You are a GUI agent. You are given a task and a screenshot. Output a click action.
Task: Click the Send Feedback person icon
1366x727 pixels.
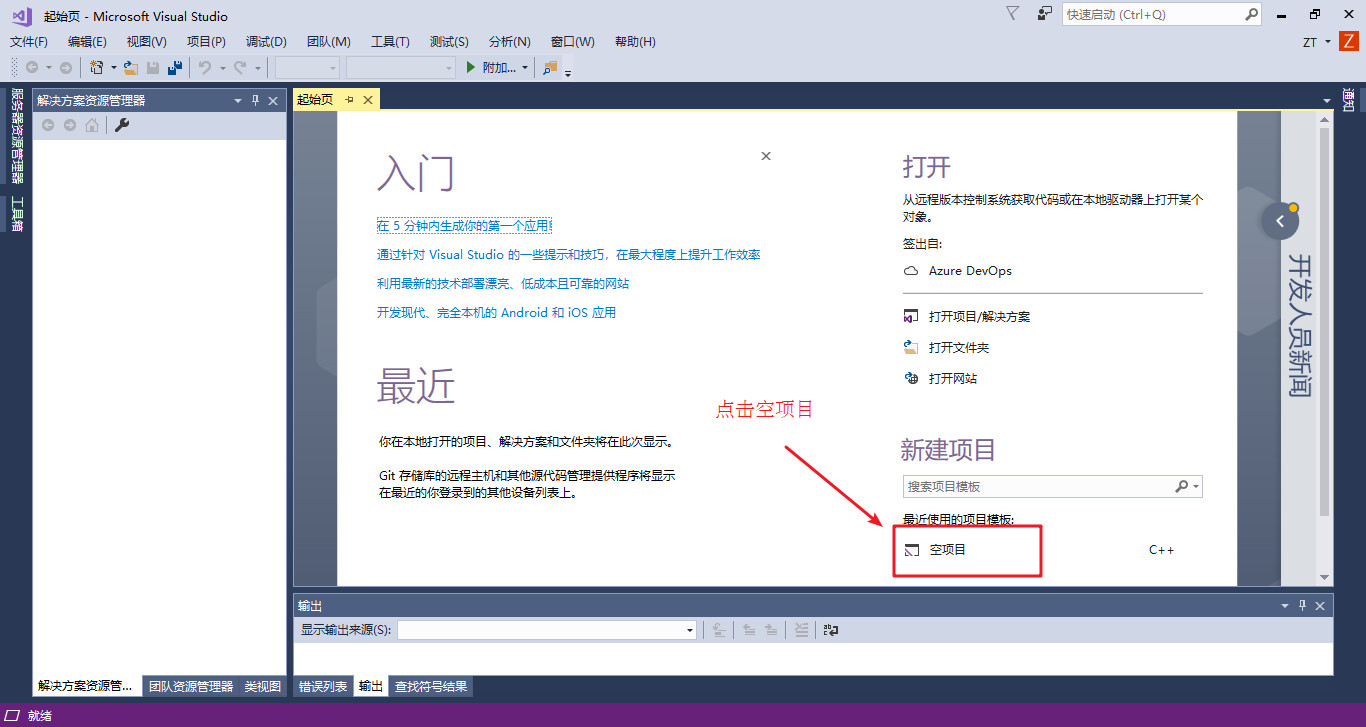(x=1045, y=14)
